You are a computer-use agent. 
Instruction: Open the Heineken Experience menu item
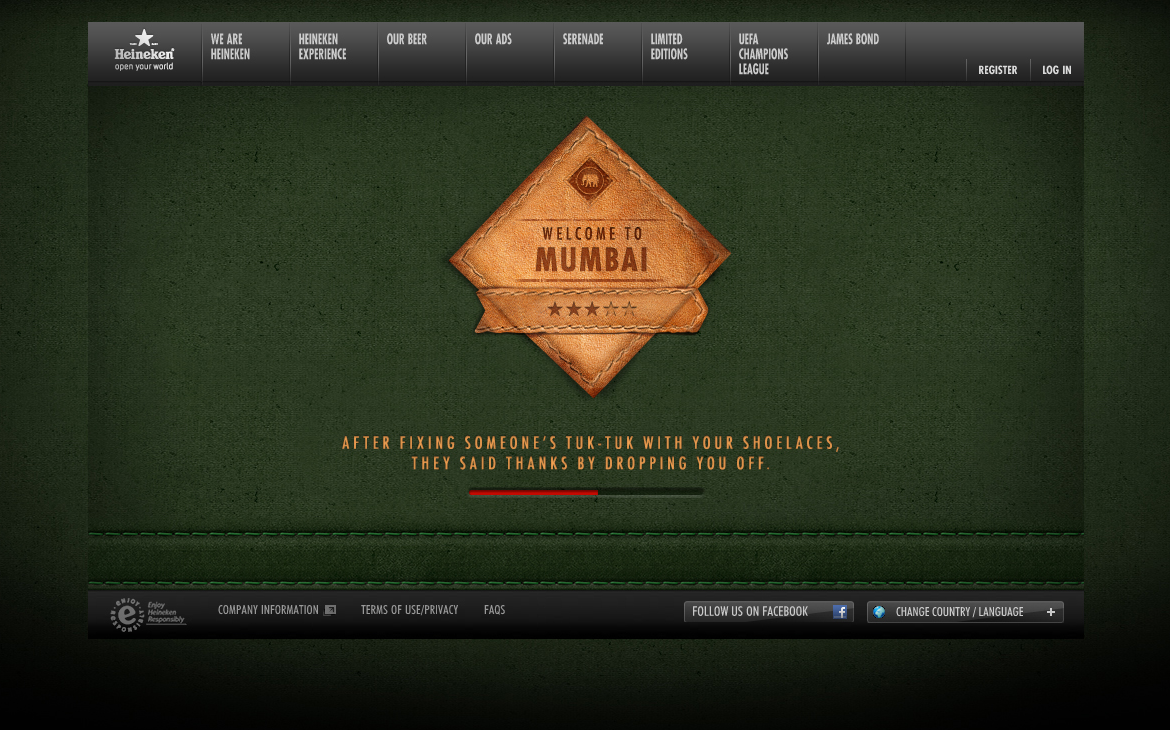tap(322, 46)
